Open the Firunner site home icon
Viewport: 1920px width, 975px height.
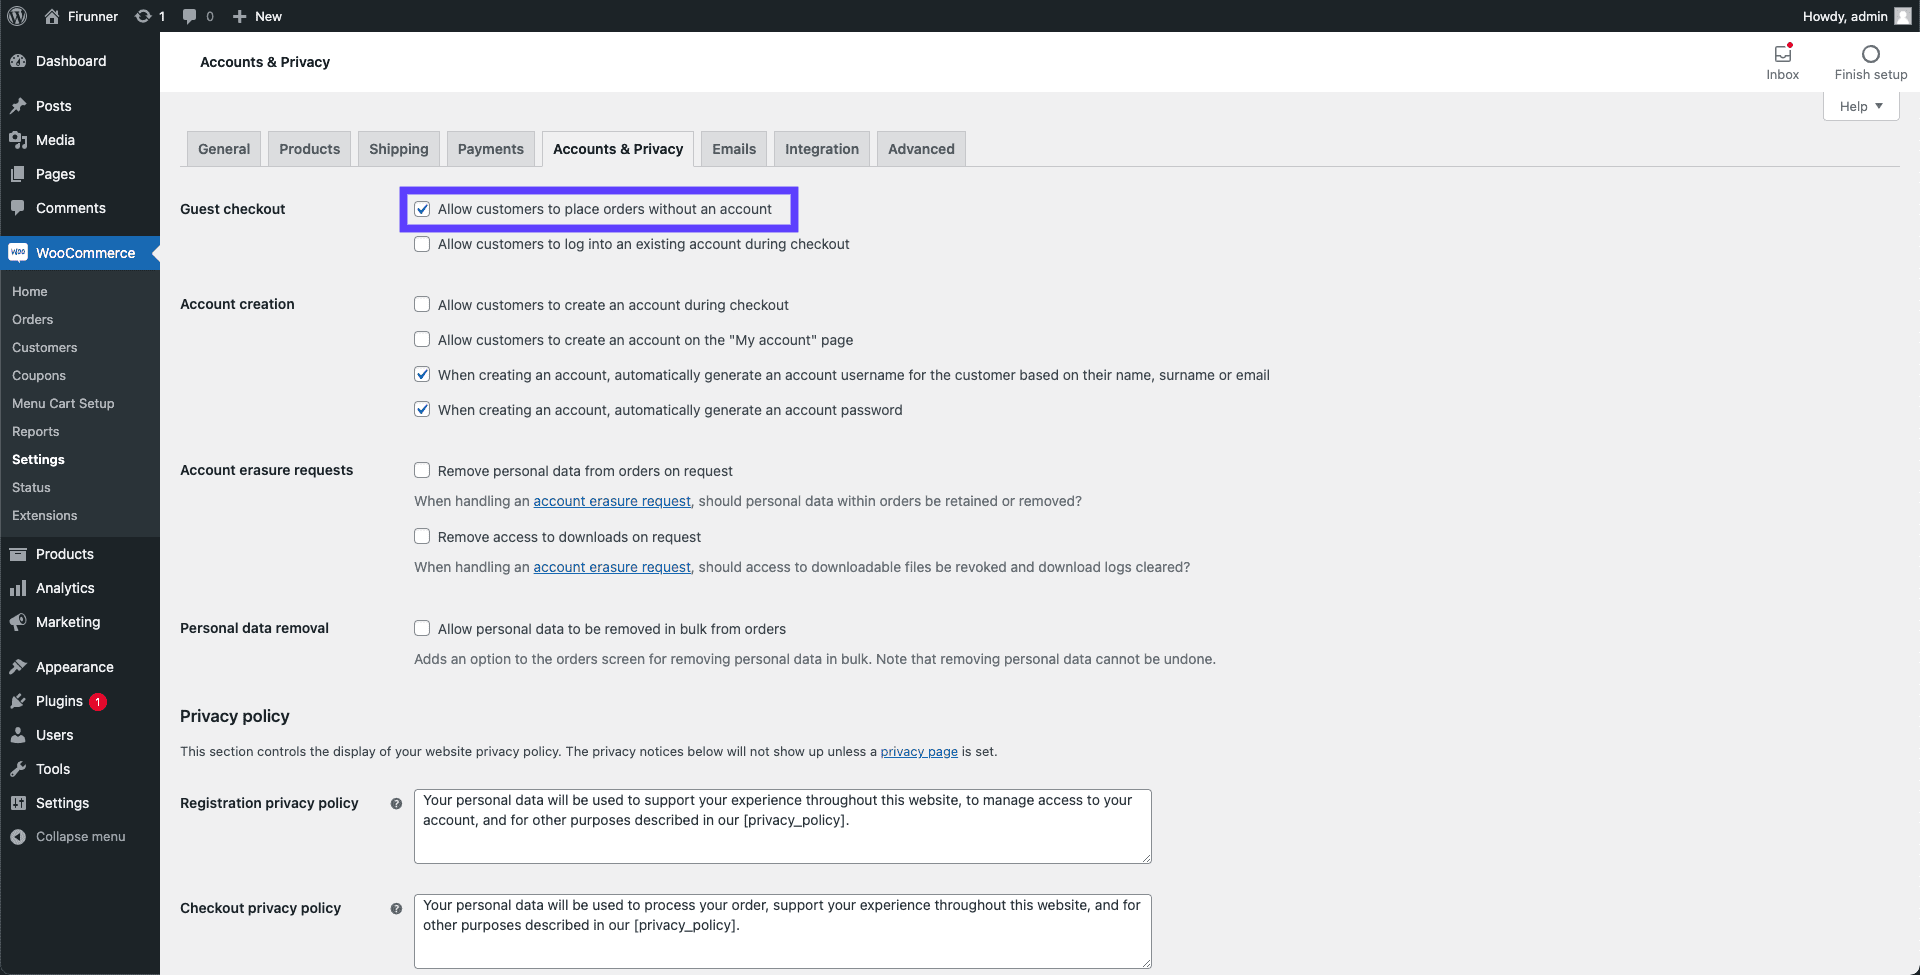click(x=52, y=16)
